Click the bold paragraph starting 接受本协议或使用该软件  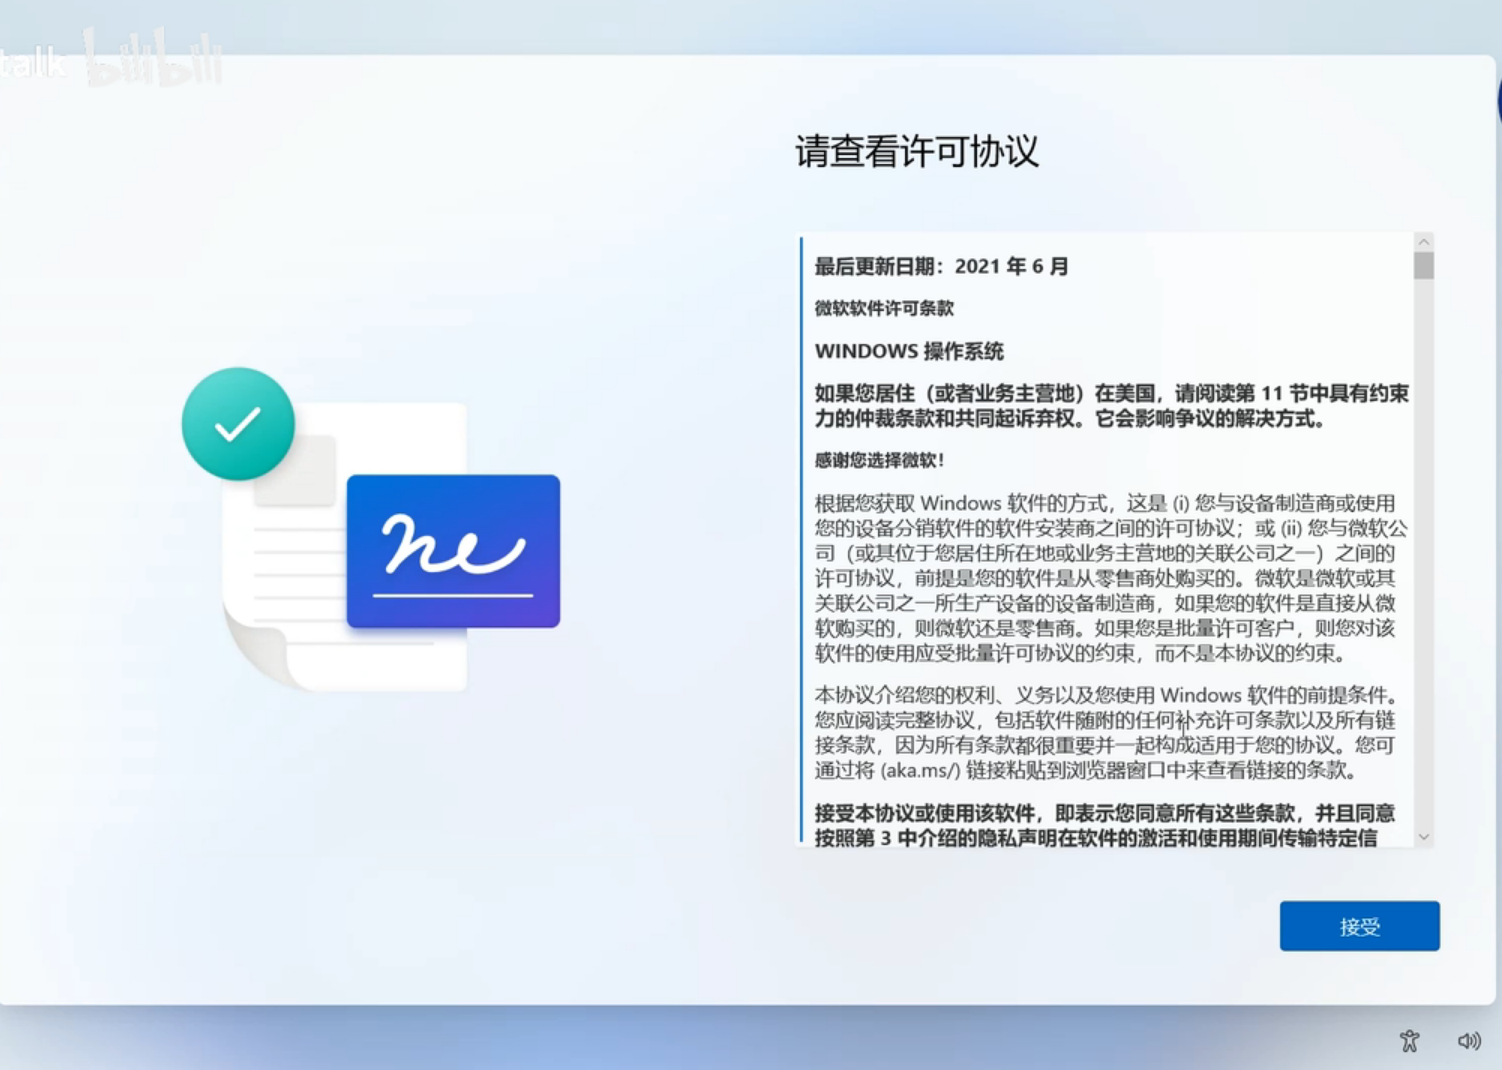tap(1105, 825)
